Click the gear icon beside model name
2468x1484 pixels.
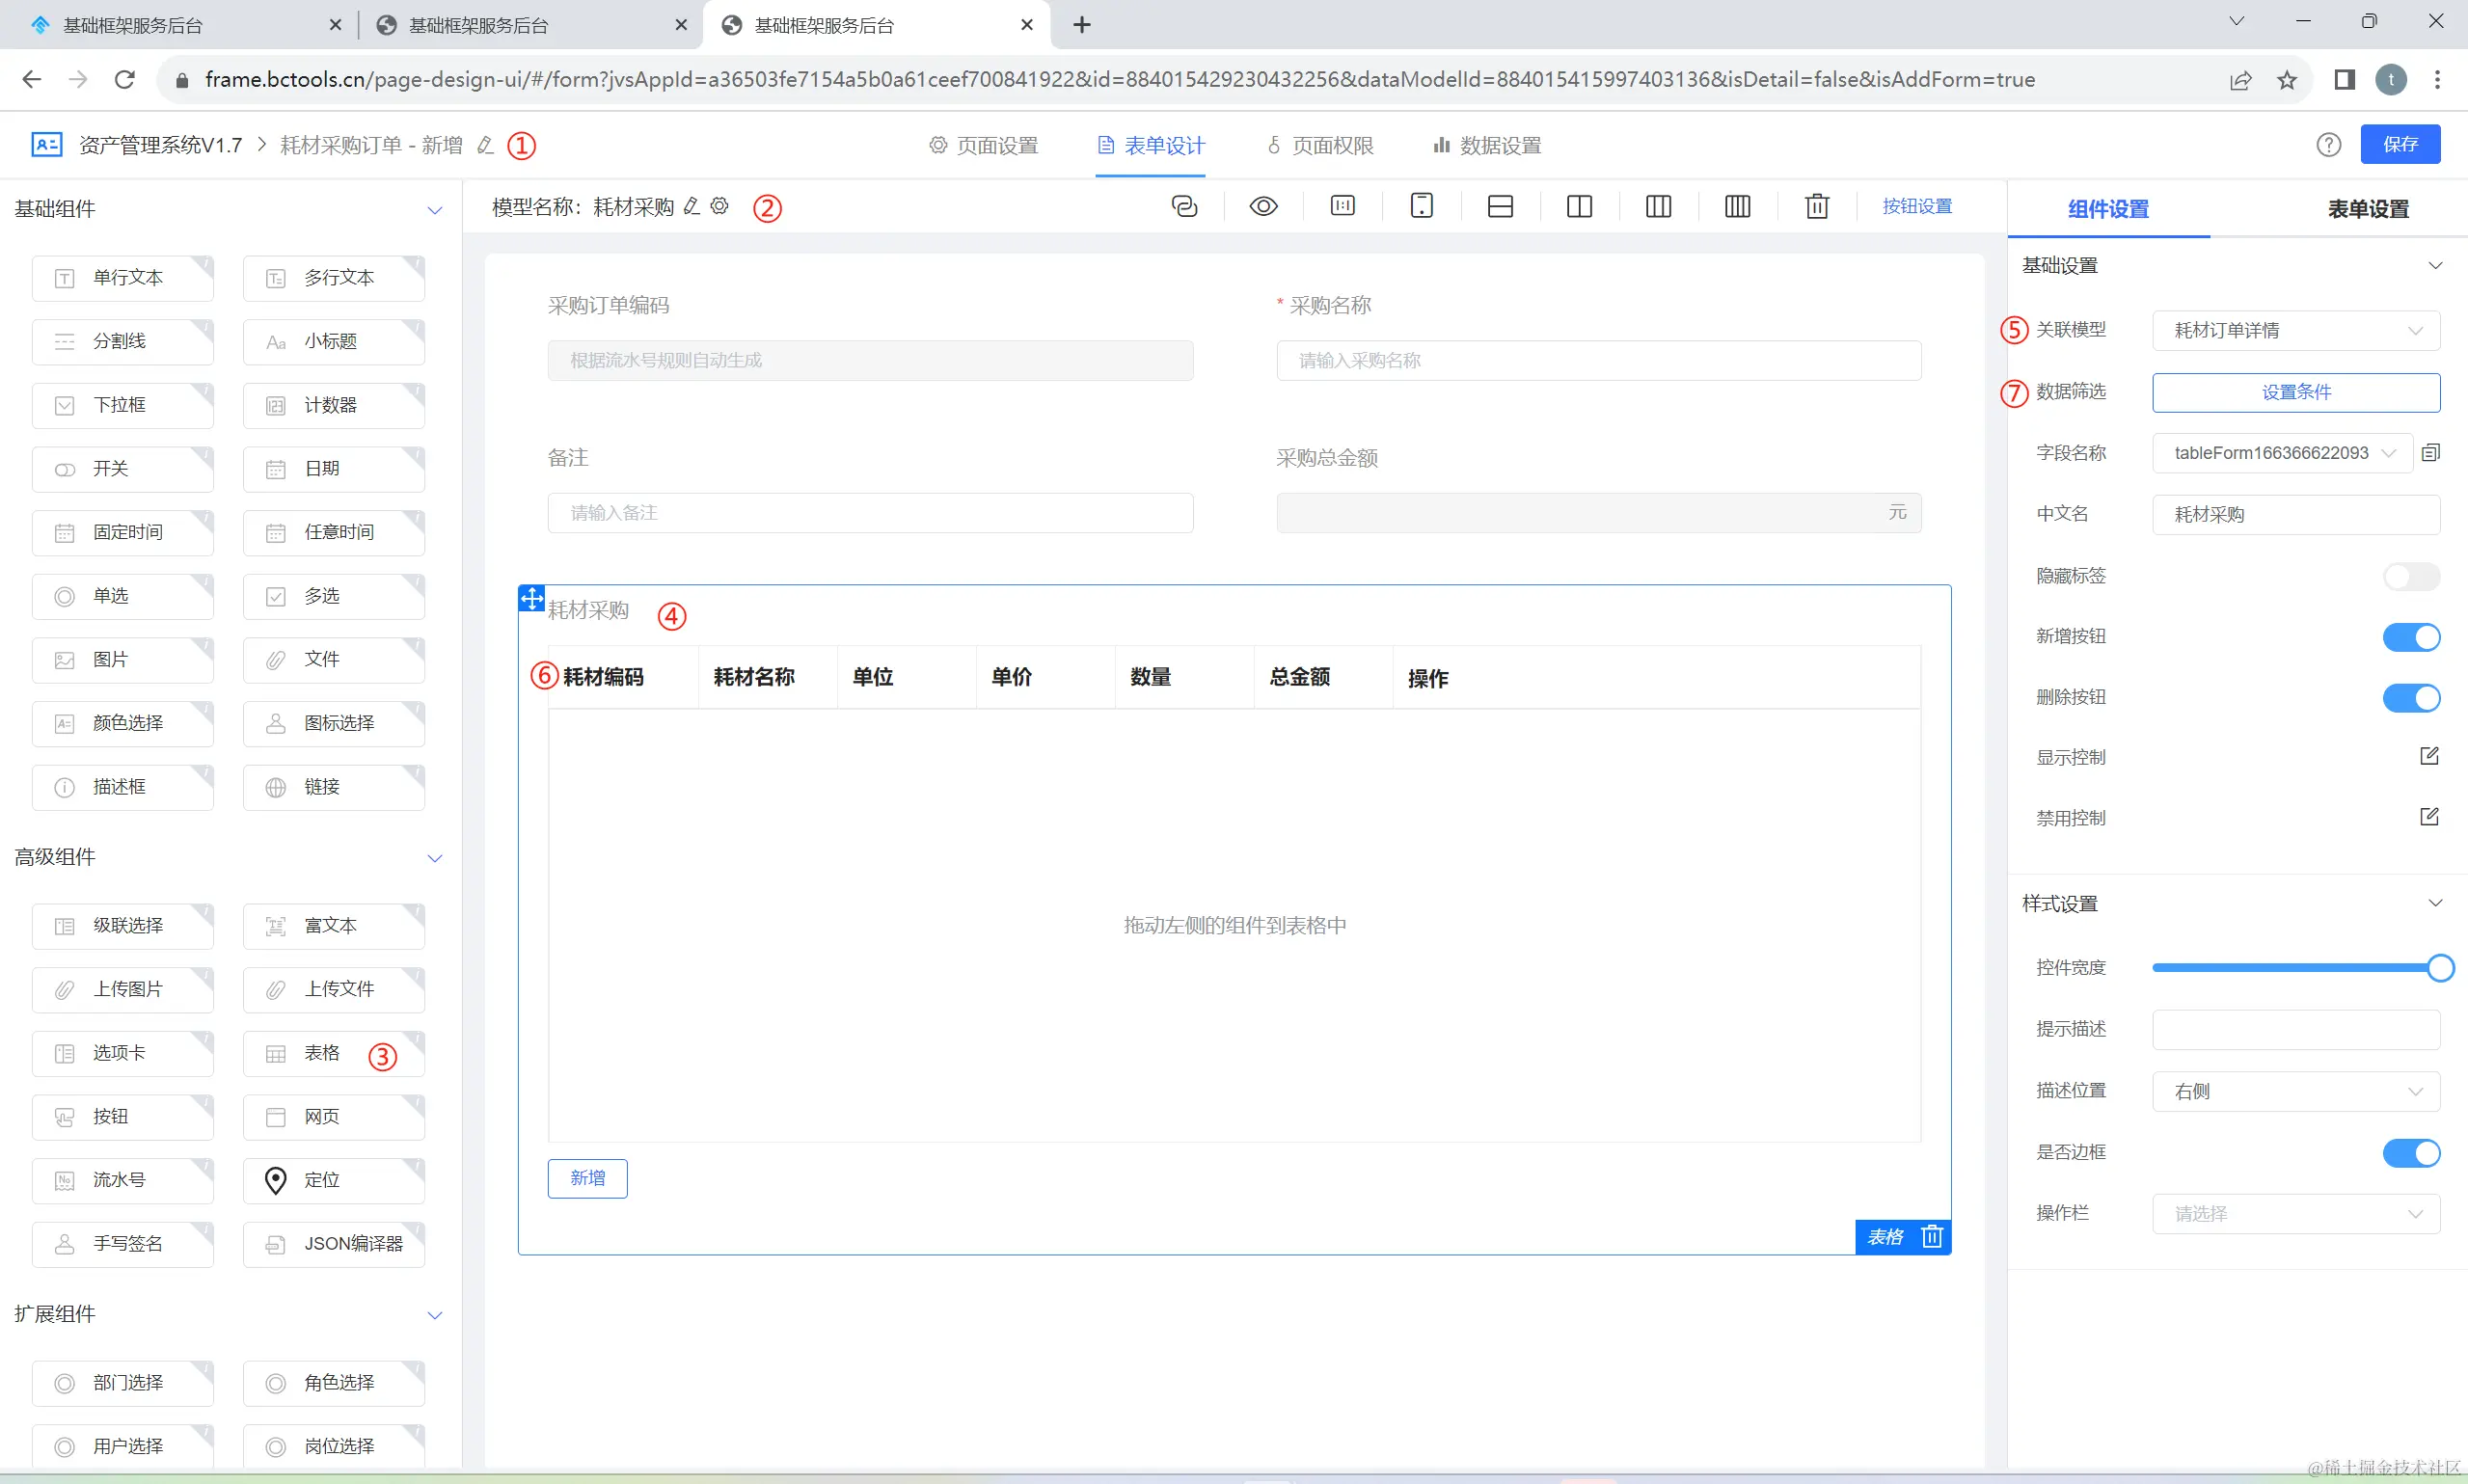720,206
